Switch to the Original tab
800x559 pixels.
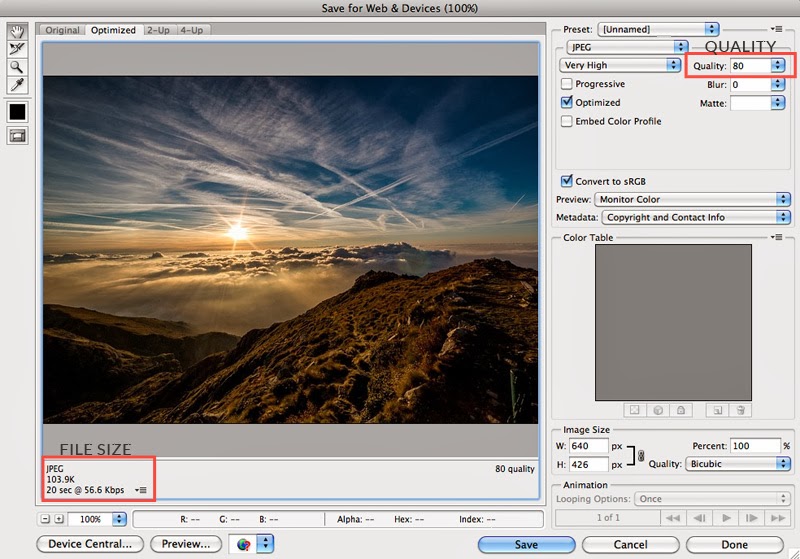point(62,30)
